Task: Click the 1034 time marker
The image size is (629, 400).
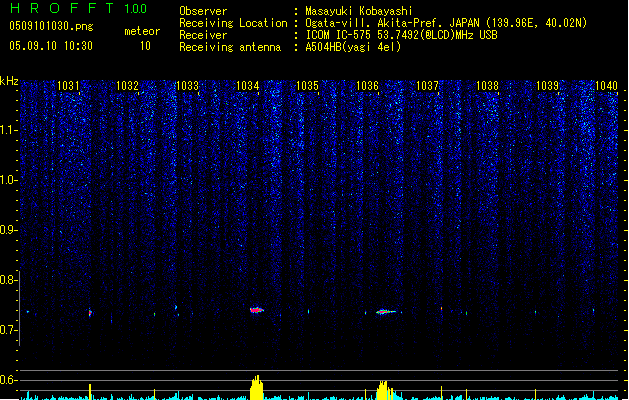Action: pos(248,85)
